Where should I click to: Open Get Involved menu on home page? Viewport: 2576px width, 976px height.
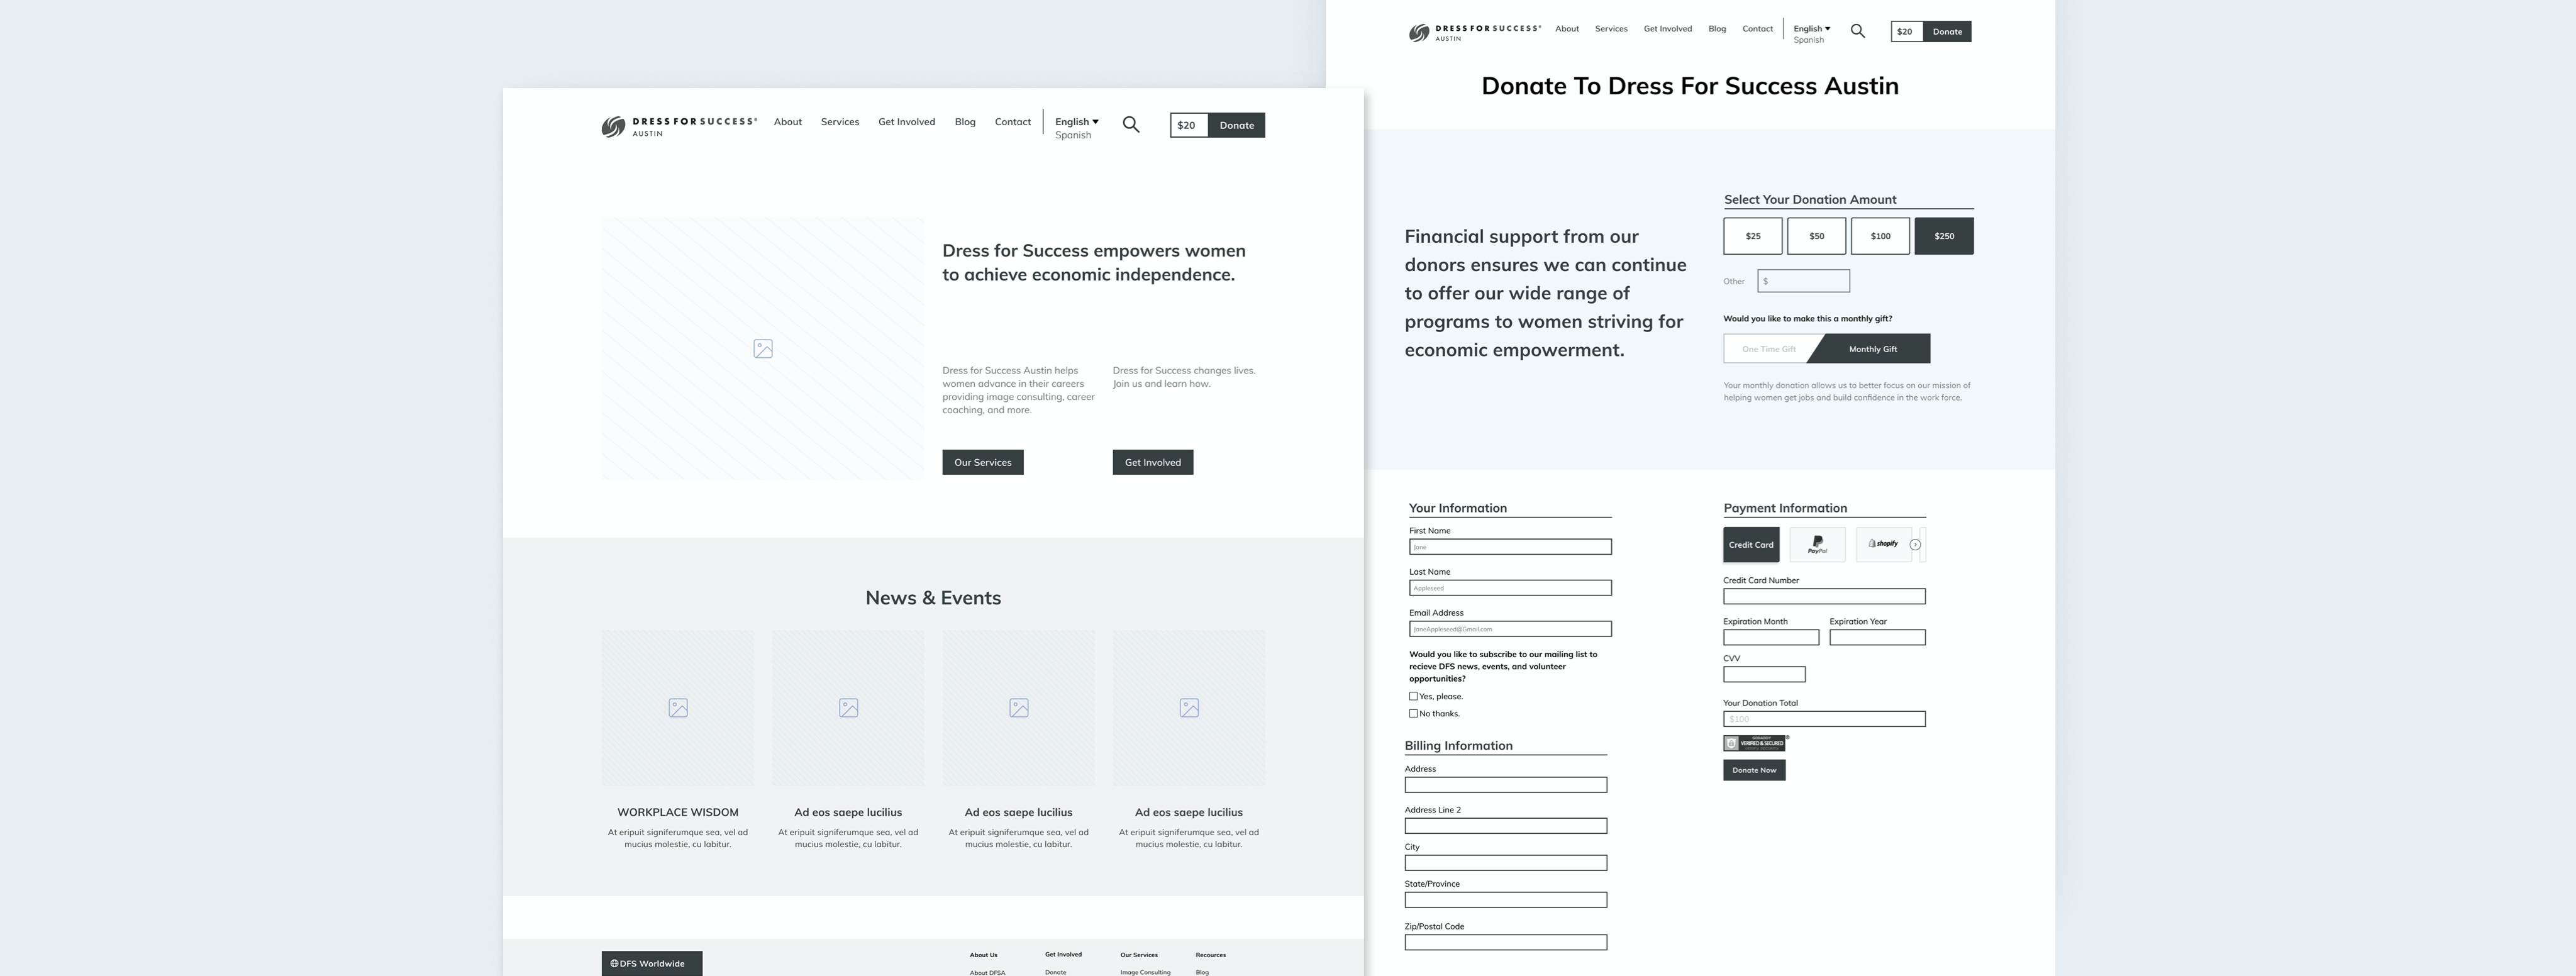(907, 122)
